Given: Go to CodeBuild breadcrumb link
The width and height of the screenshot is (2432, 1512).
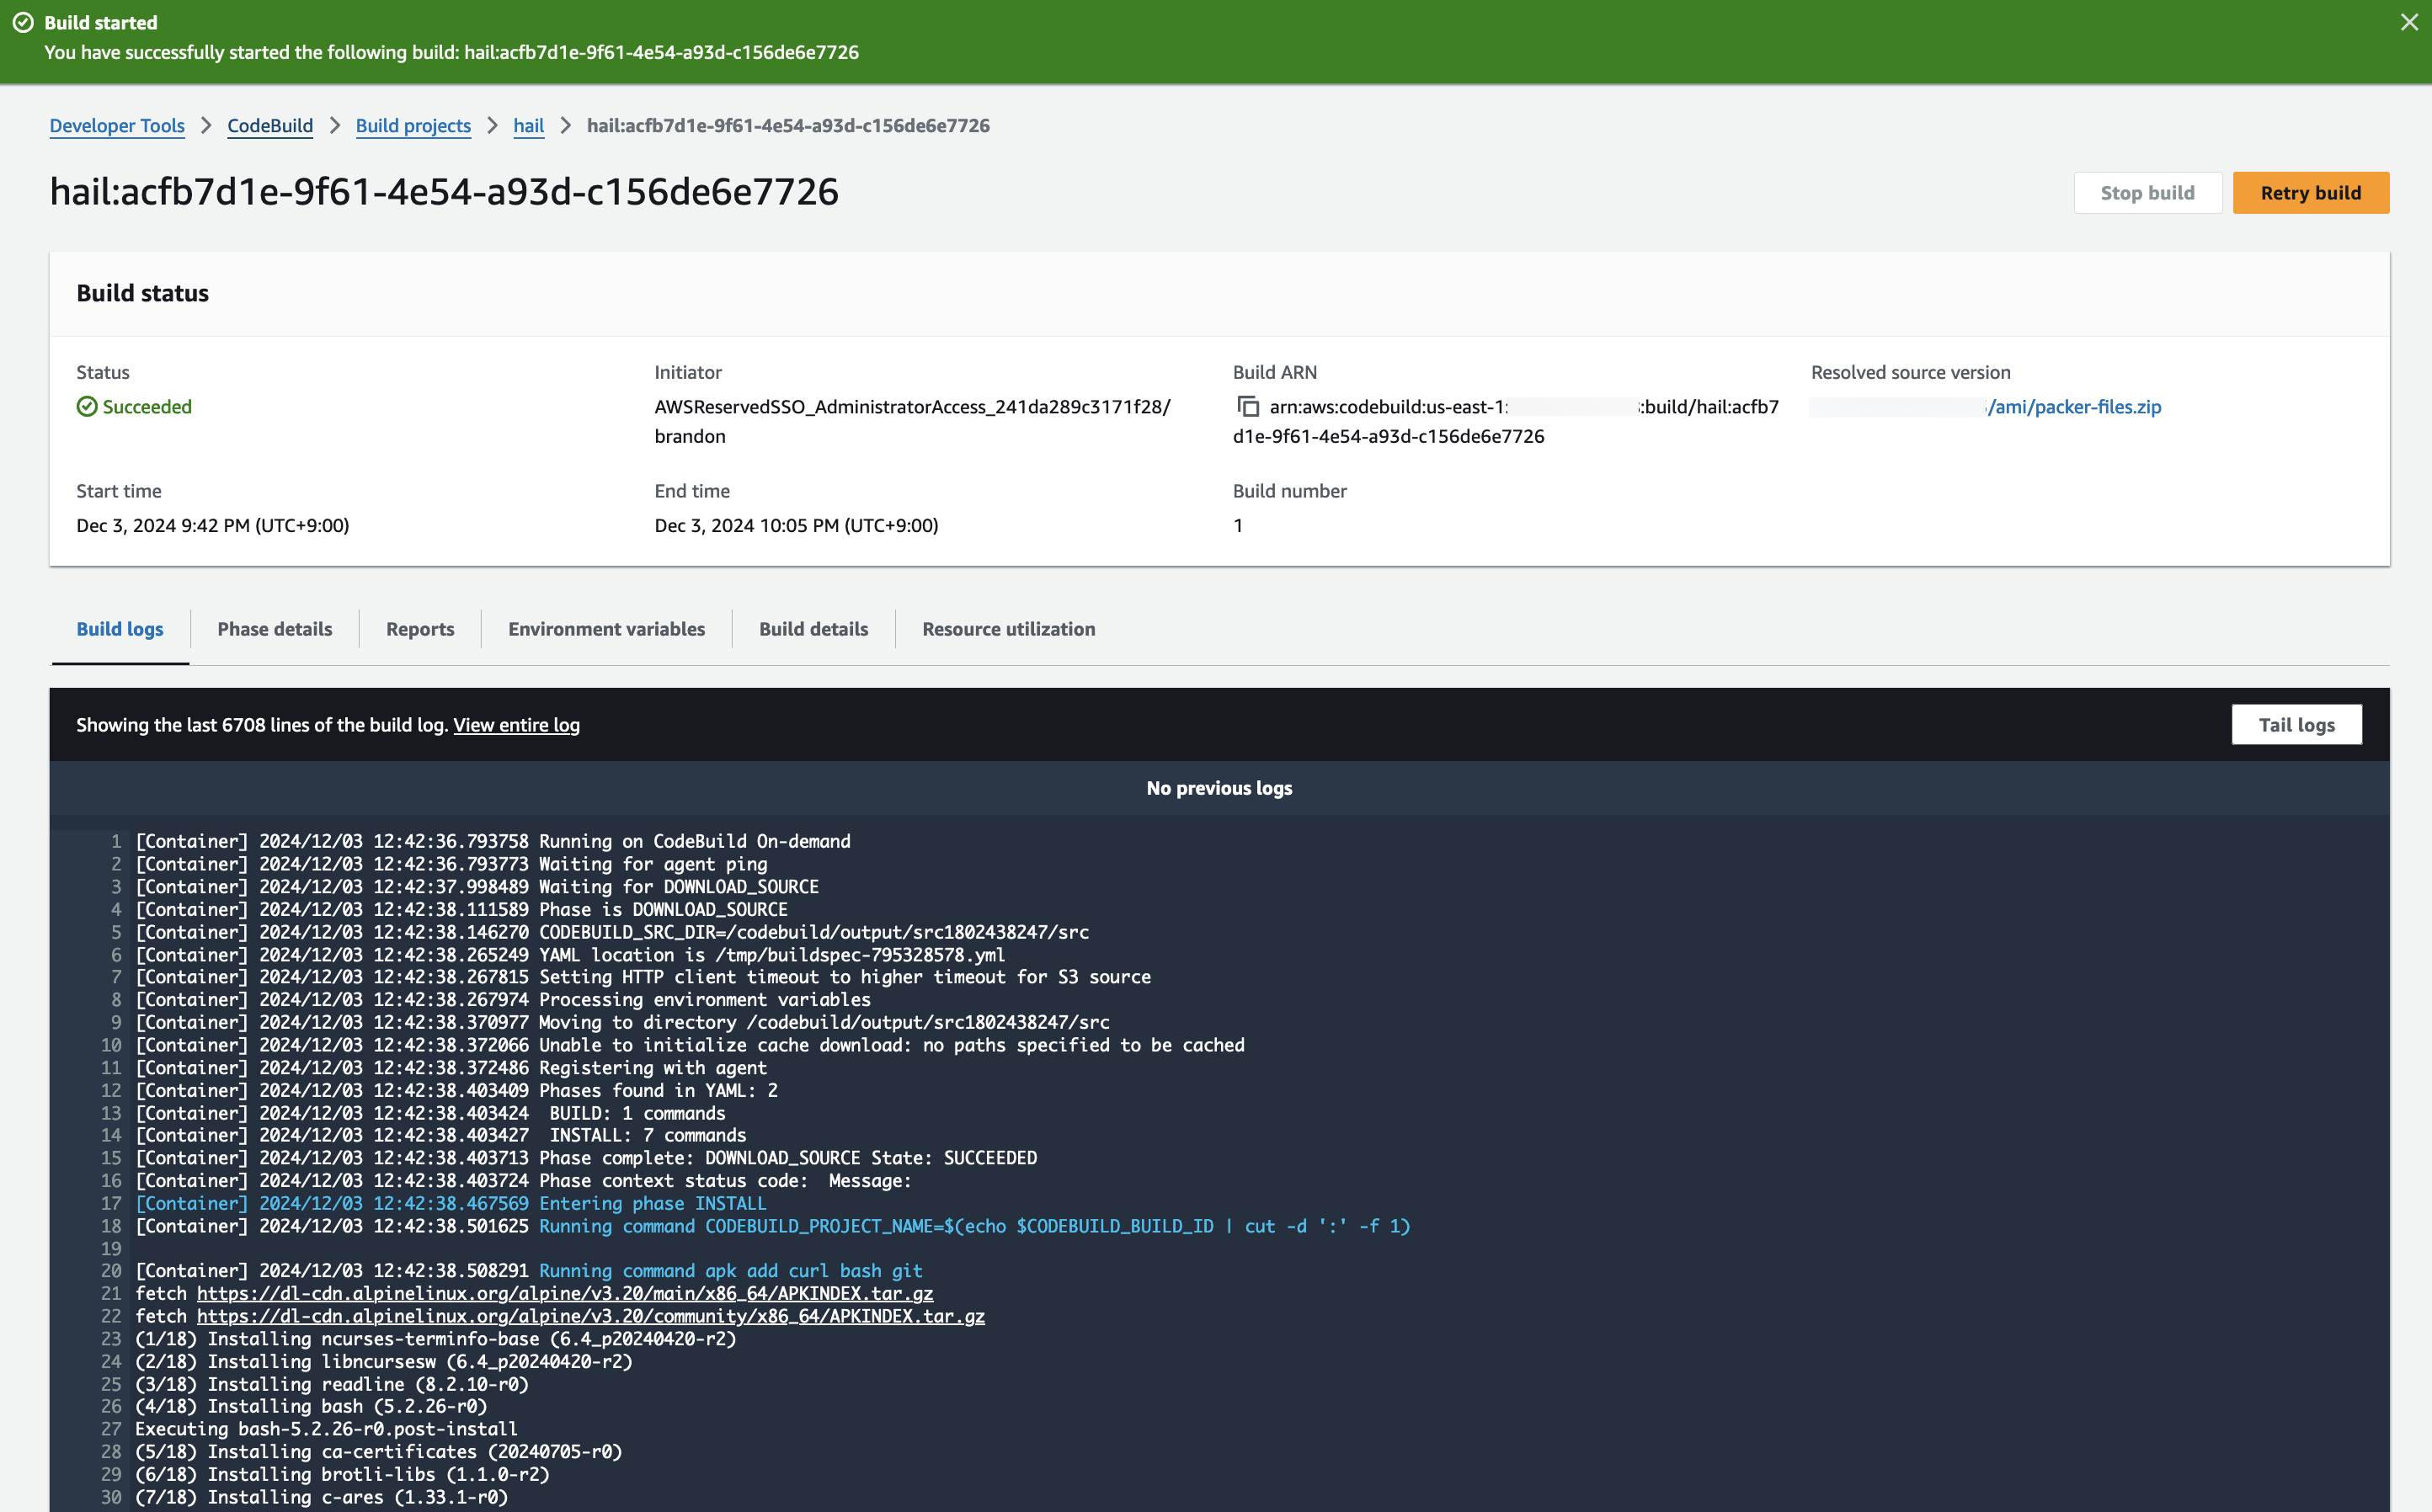Looking at the screenshot, I should [x=270, y=125].
